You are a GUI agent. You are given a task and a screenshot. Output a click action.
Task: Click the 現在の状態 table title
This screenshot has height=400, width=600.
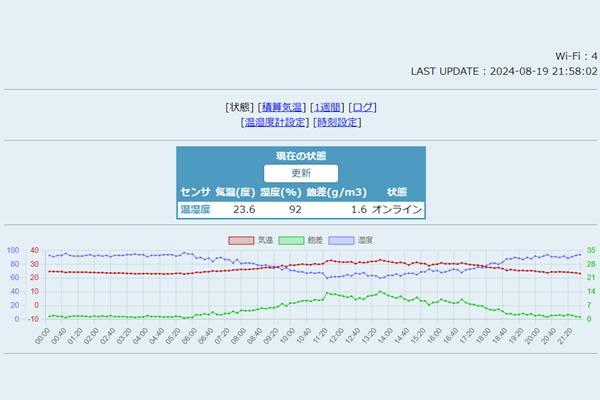(300, 156)
